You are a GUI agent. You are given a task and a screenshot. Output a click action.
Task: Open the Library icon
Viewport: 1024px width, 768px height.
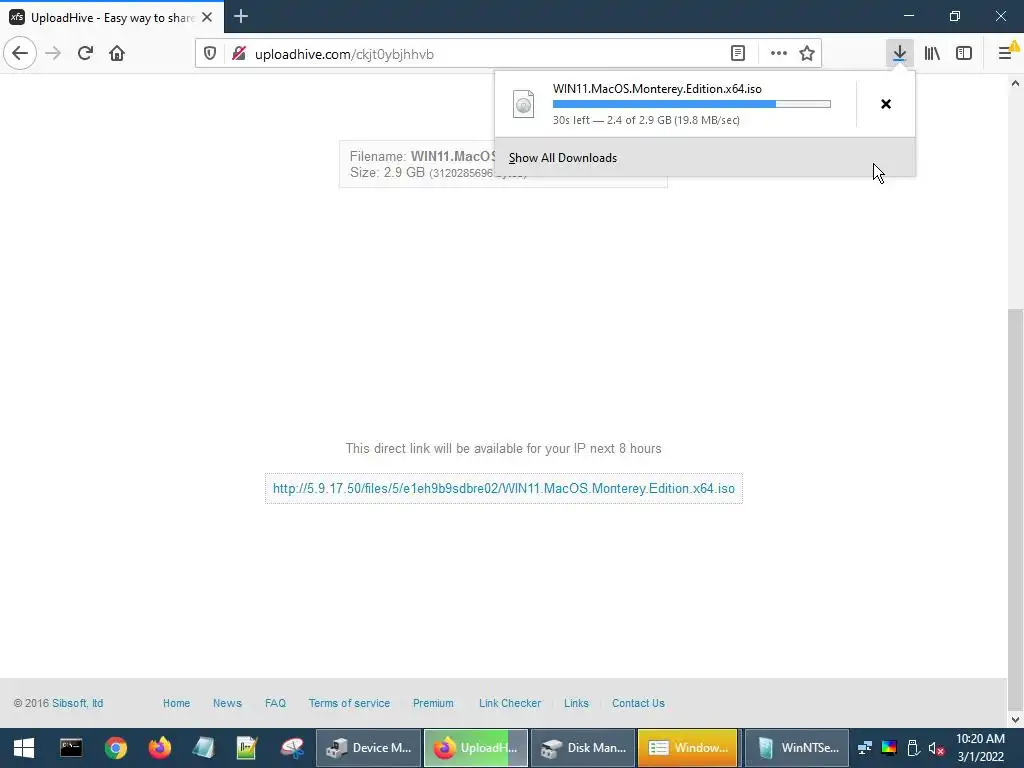pyautogui.click(x=932, y=53)
